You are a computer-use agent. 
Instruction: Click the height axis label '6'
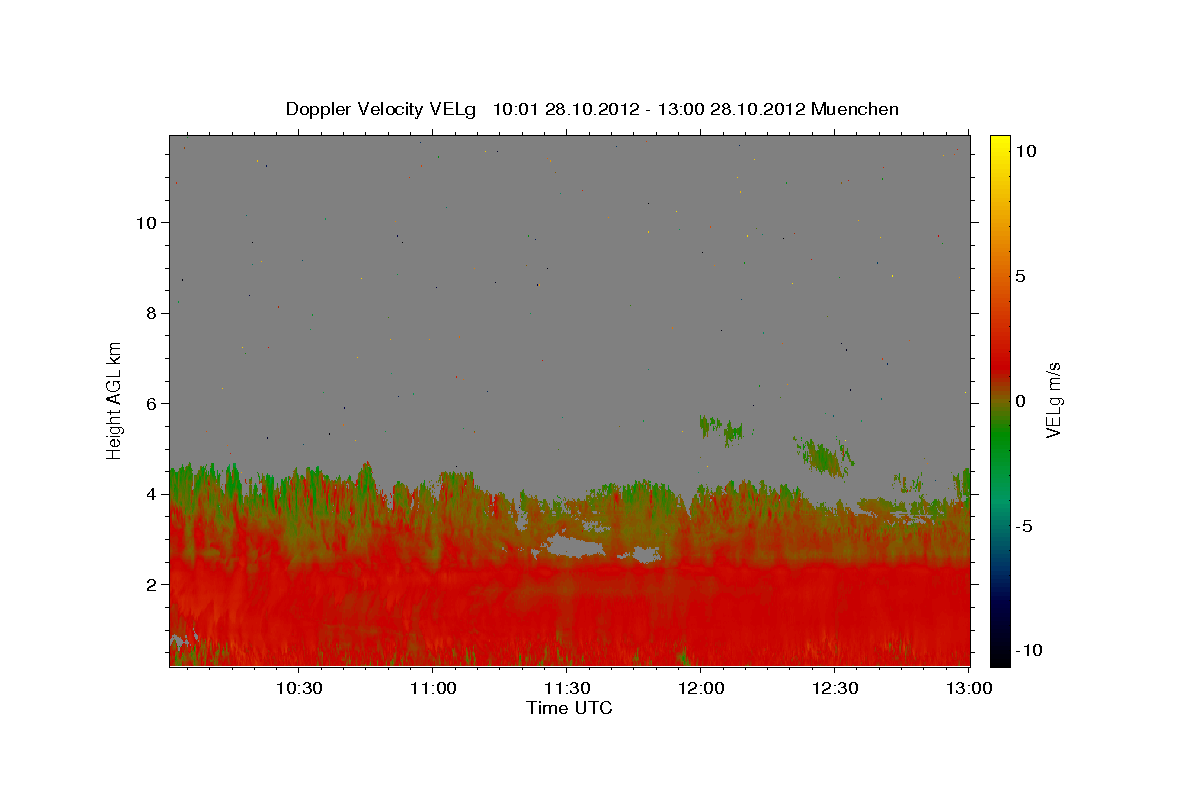point(152,403)
